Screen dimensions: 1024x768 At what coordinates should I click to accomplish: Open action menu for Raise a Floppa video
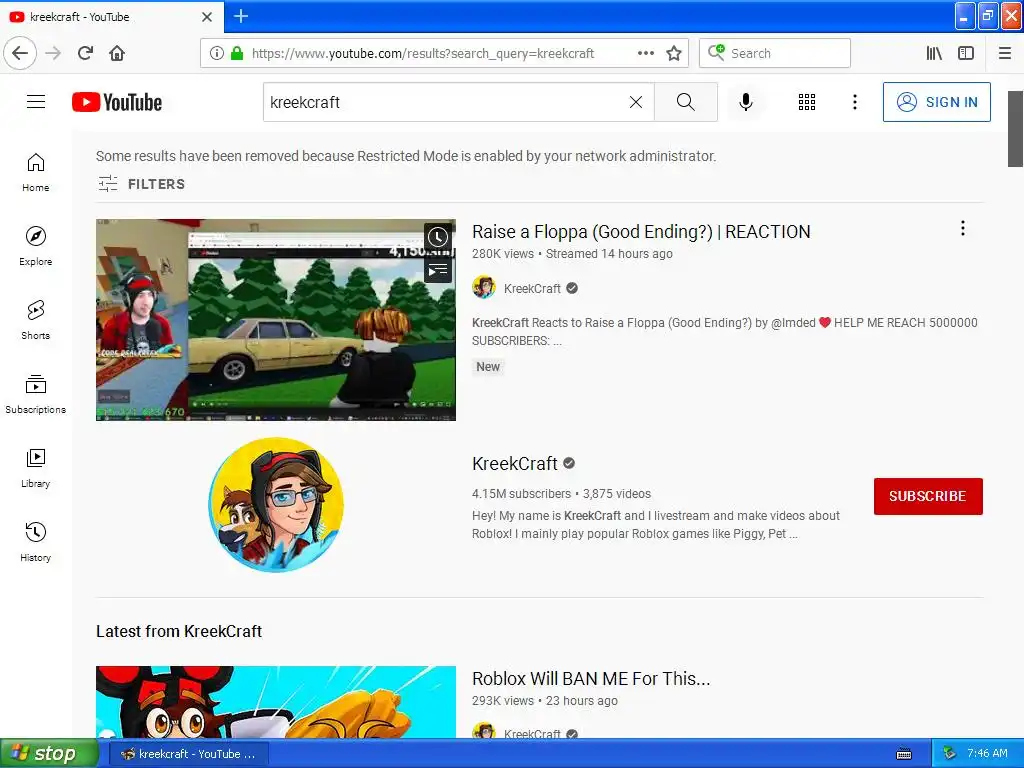pyautogui.click(x=963, y=228)
